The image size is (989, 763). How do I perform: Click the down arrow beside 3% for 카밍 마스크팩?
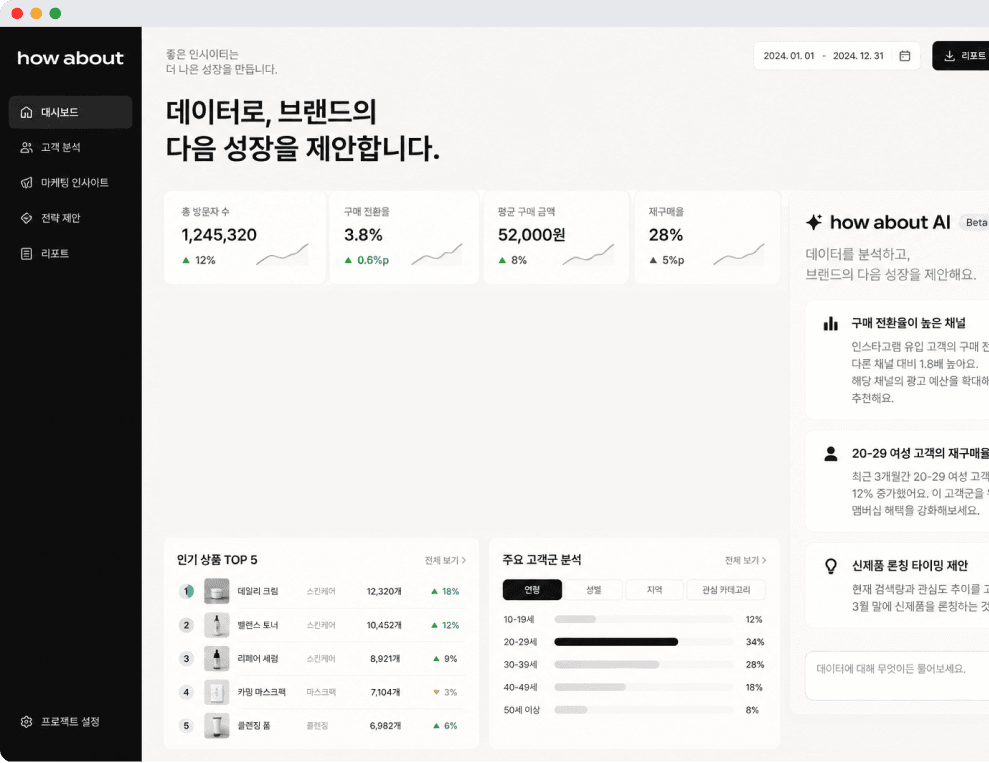[436, 692]
